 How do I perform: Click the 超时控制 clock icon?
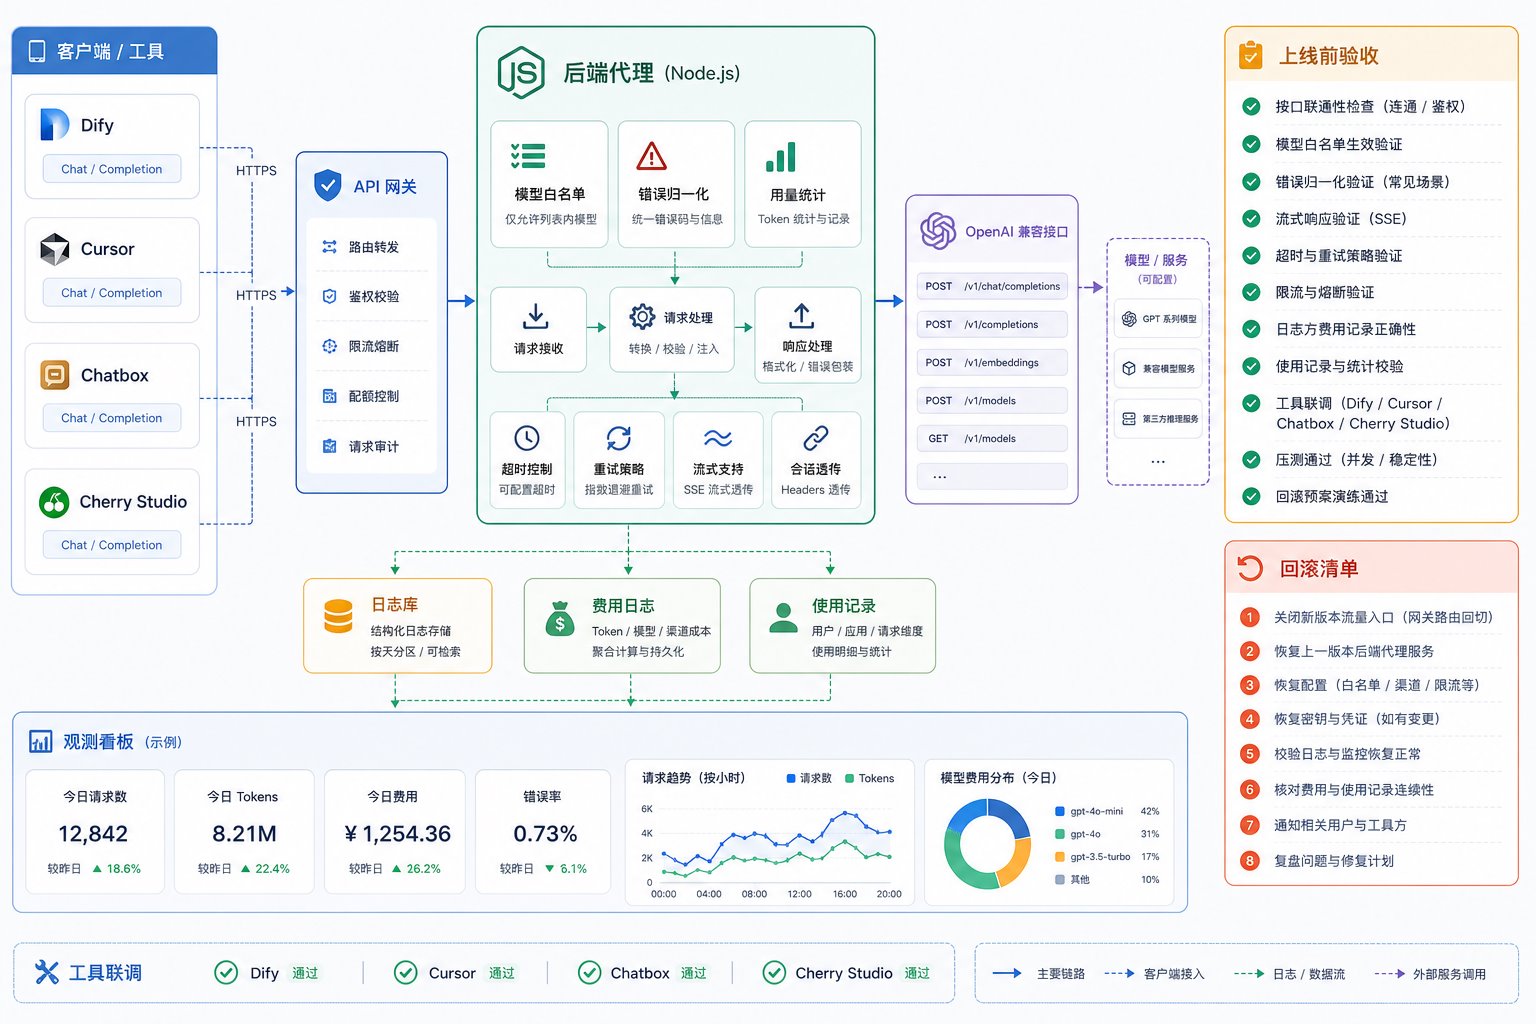coord(527,438)
